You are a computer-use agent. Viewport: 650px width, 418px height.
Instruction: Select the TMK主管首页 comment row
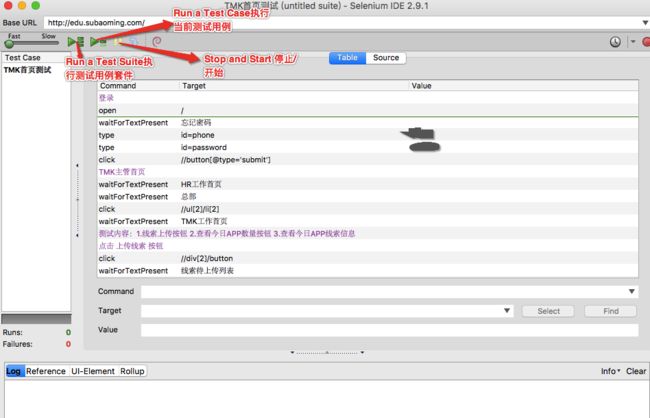click(x=368, y=172)
